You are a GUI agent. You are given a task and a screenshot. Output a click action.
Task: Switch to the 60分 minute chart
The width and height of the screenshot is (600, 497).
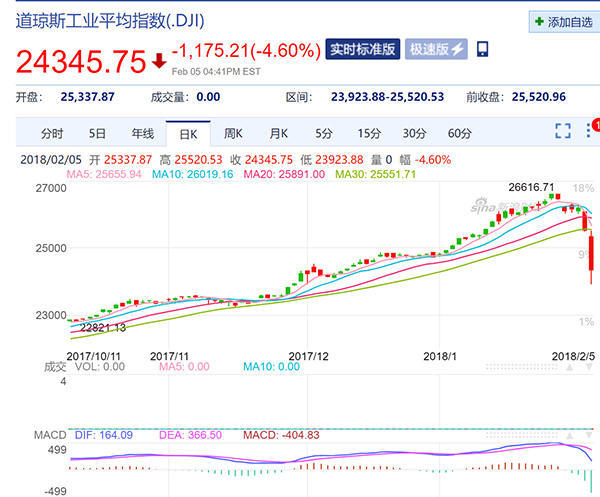pyautogui.click(x=460, y=134)
